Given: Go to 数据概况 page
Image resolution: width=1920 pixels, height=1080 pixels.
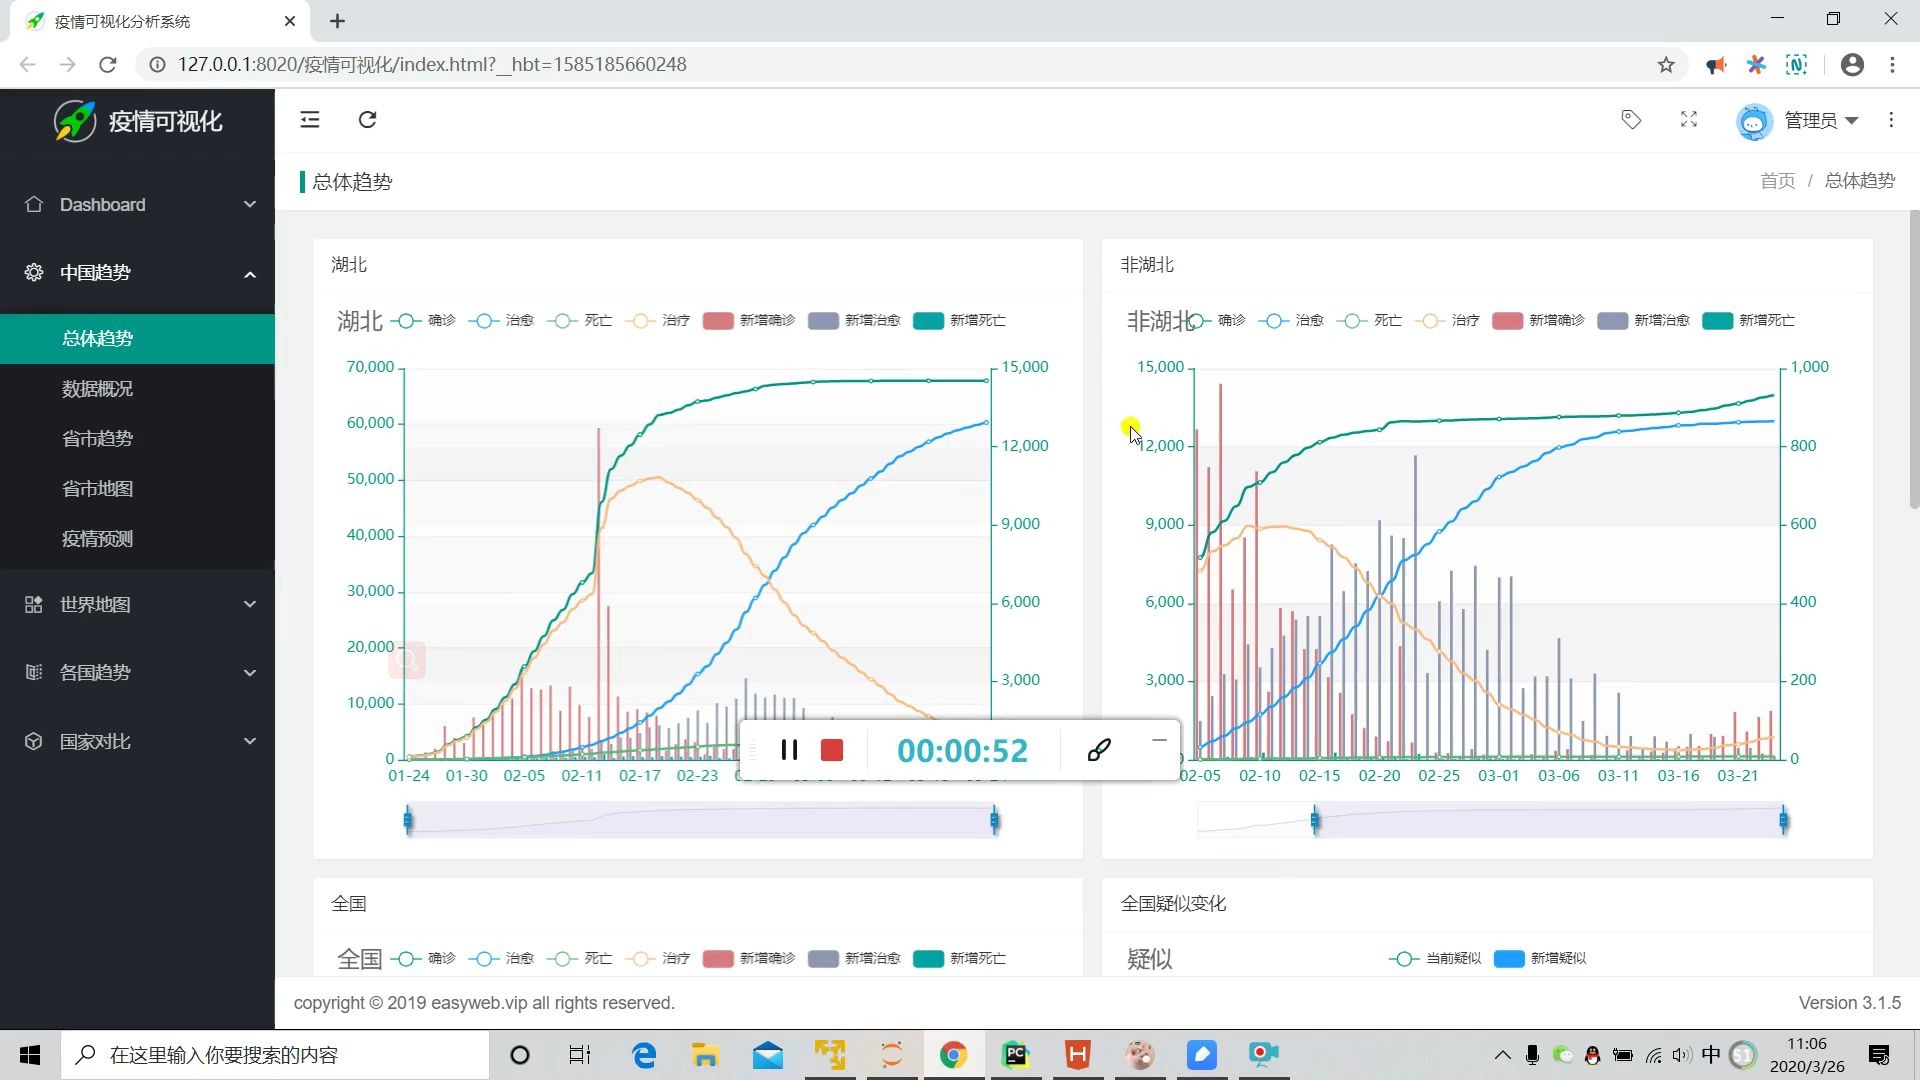Looking at the screenshot, I should click(x=137, y=388).
